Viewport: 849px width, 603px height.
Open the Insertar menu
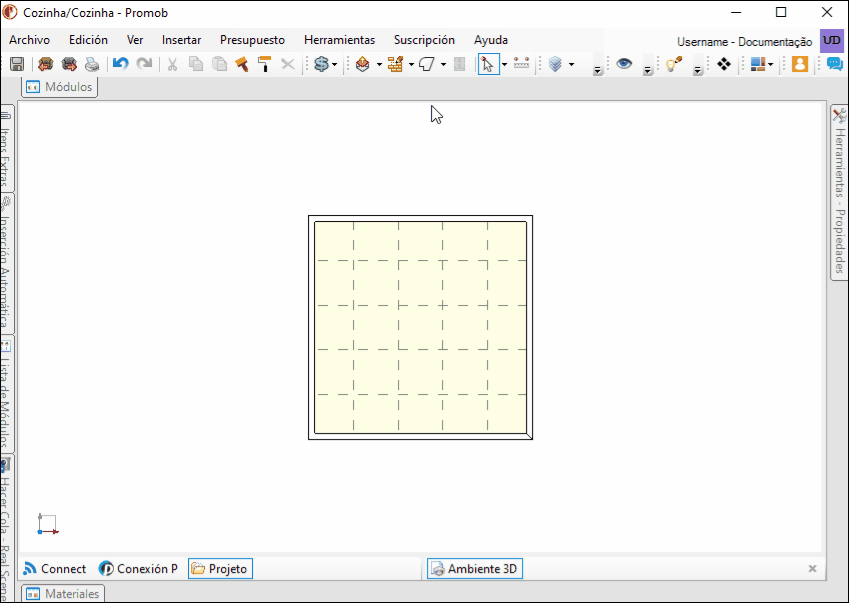181,40
